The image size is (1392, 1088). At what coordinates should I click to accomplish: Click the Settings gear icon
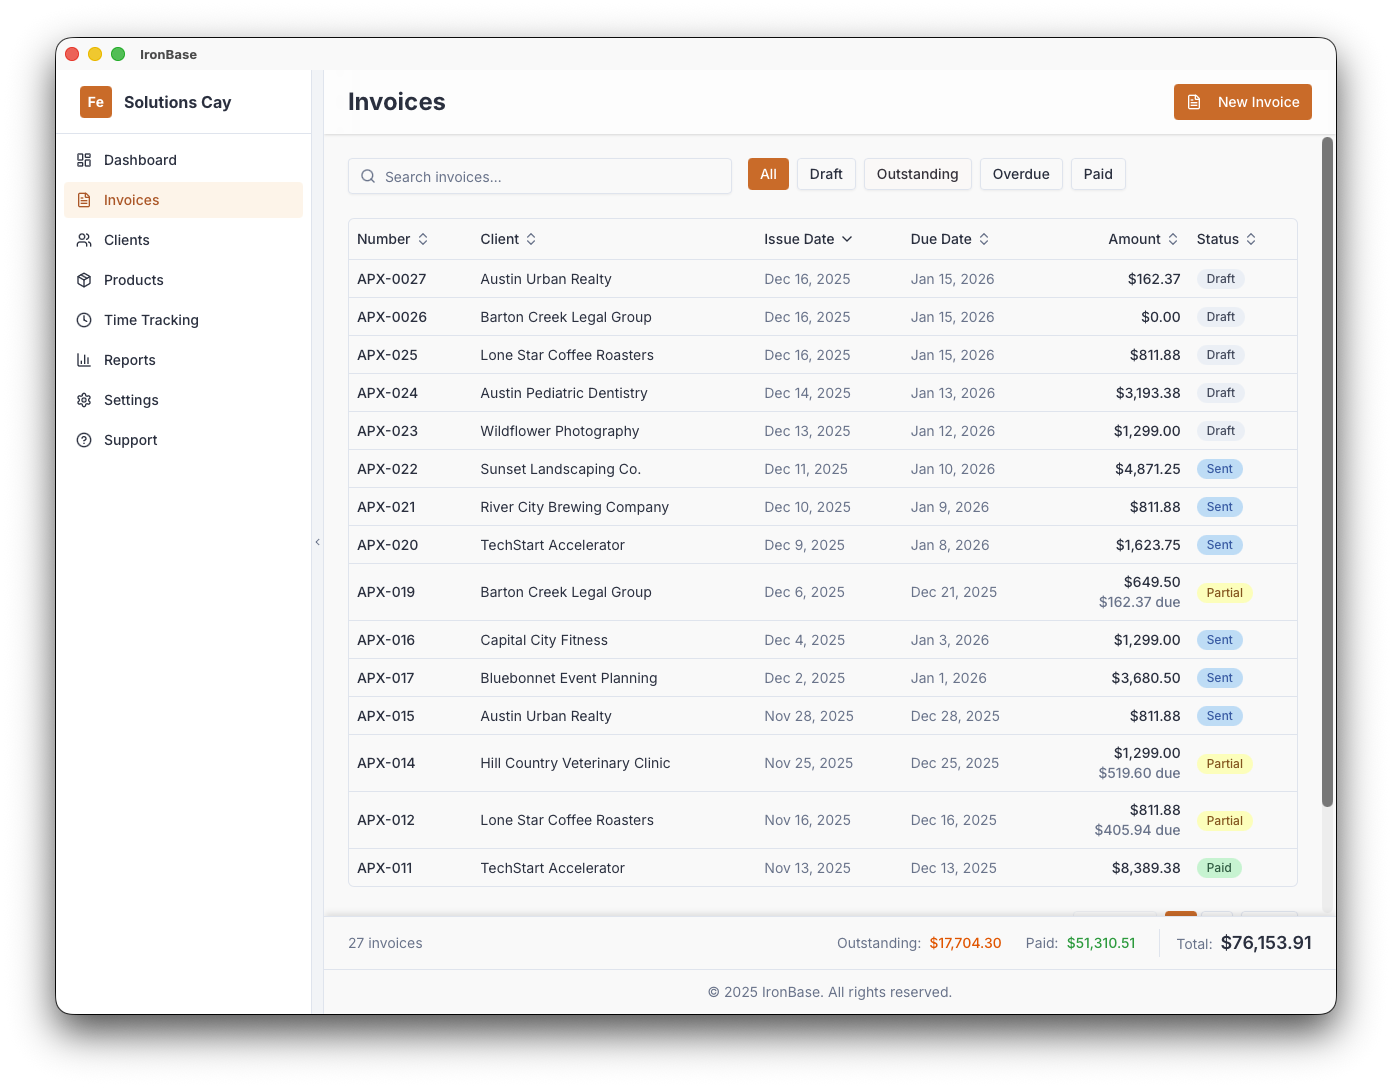[84, 400]
